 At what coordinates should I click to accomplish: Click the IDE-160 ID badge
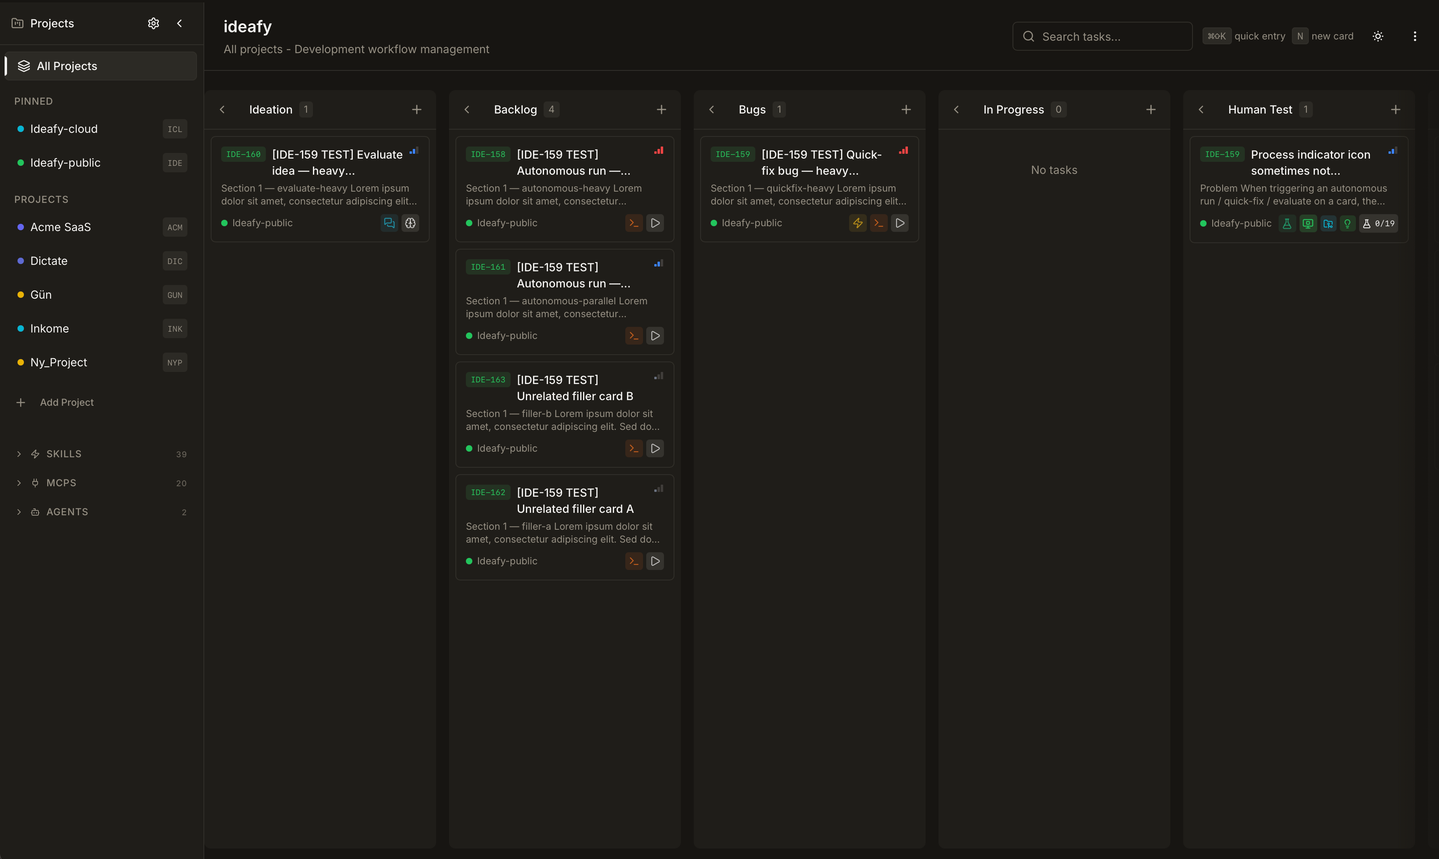pos(243,154)
